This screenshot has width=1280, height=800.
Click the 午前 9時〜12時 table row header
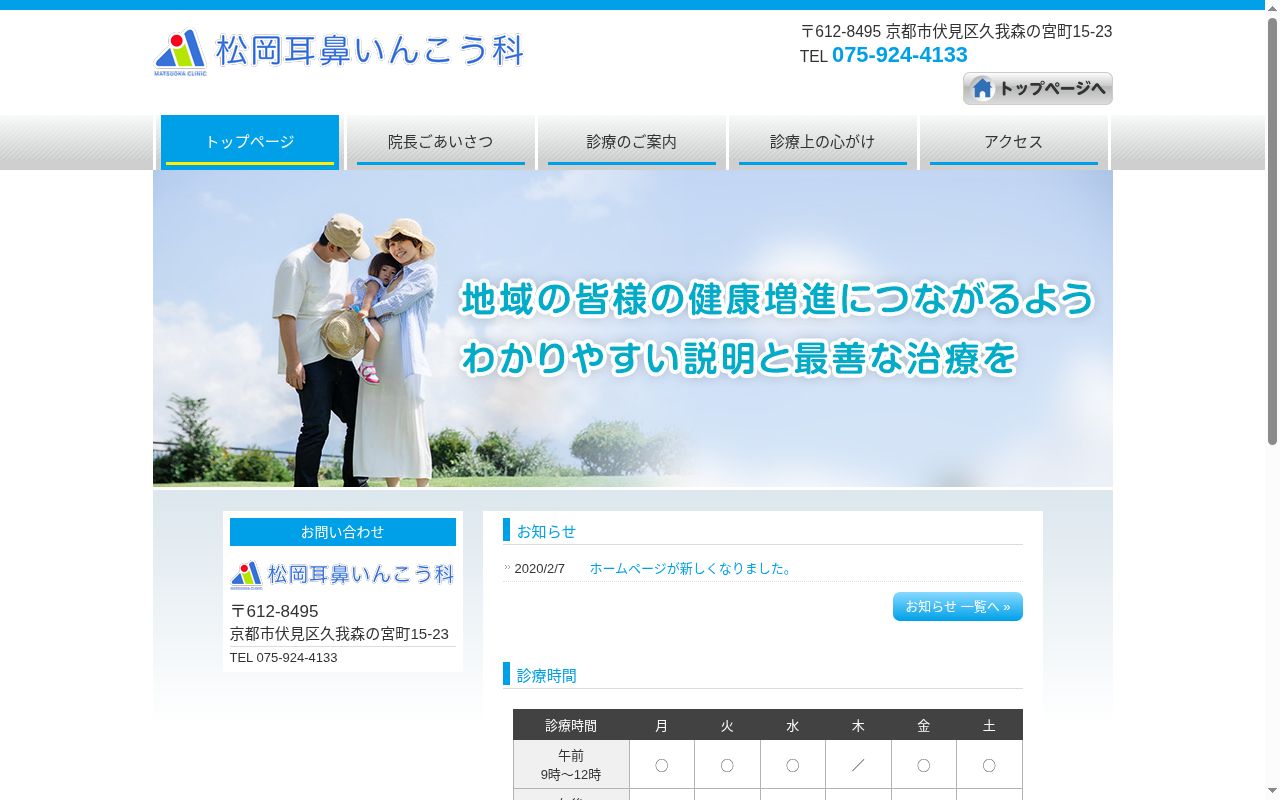(x=571, y=765)
